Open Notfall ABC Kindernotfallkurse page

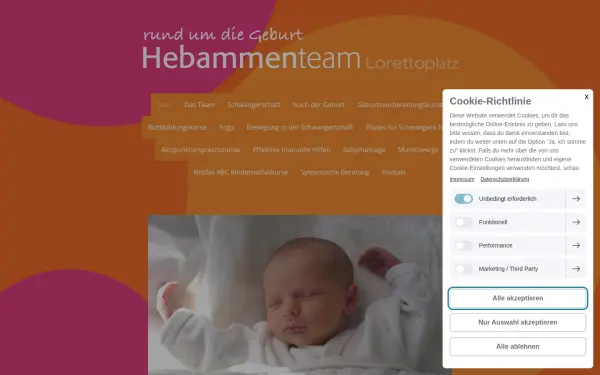point(241,172)
